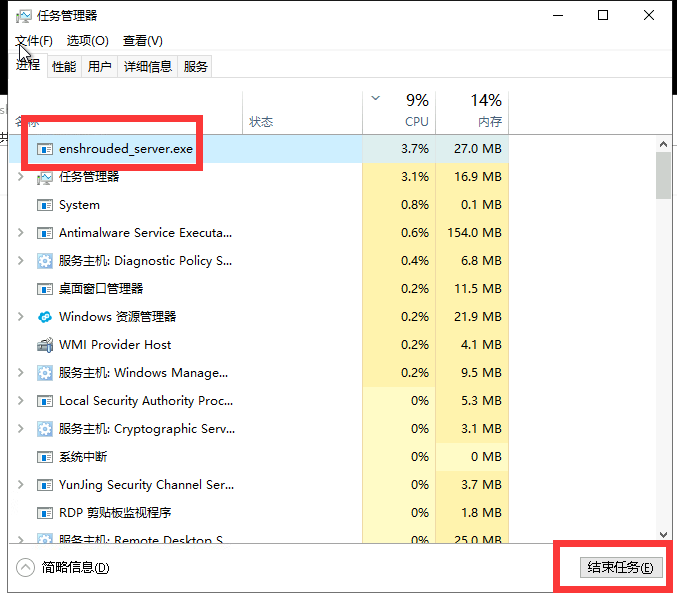
Task: Expand the 任务管理器 process group
Action: click(20, 177)
